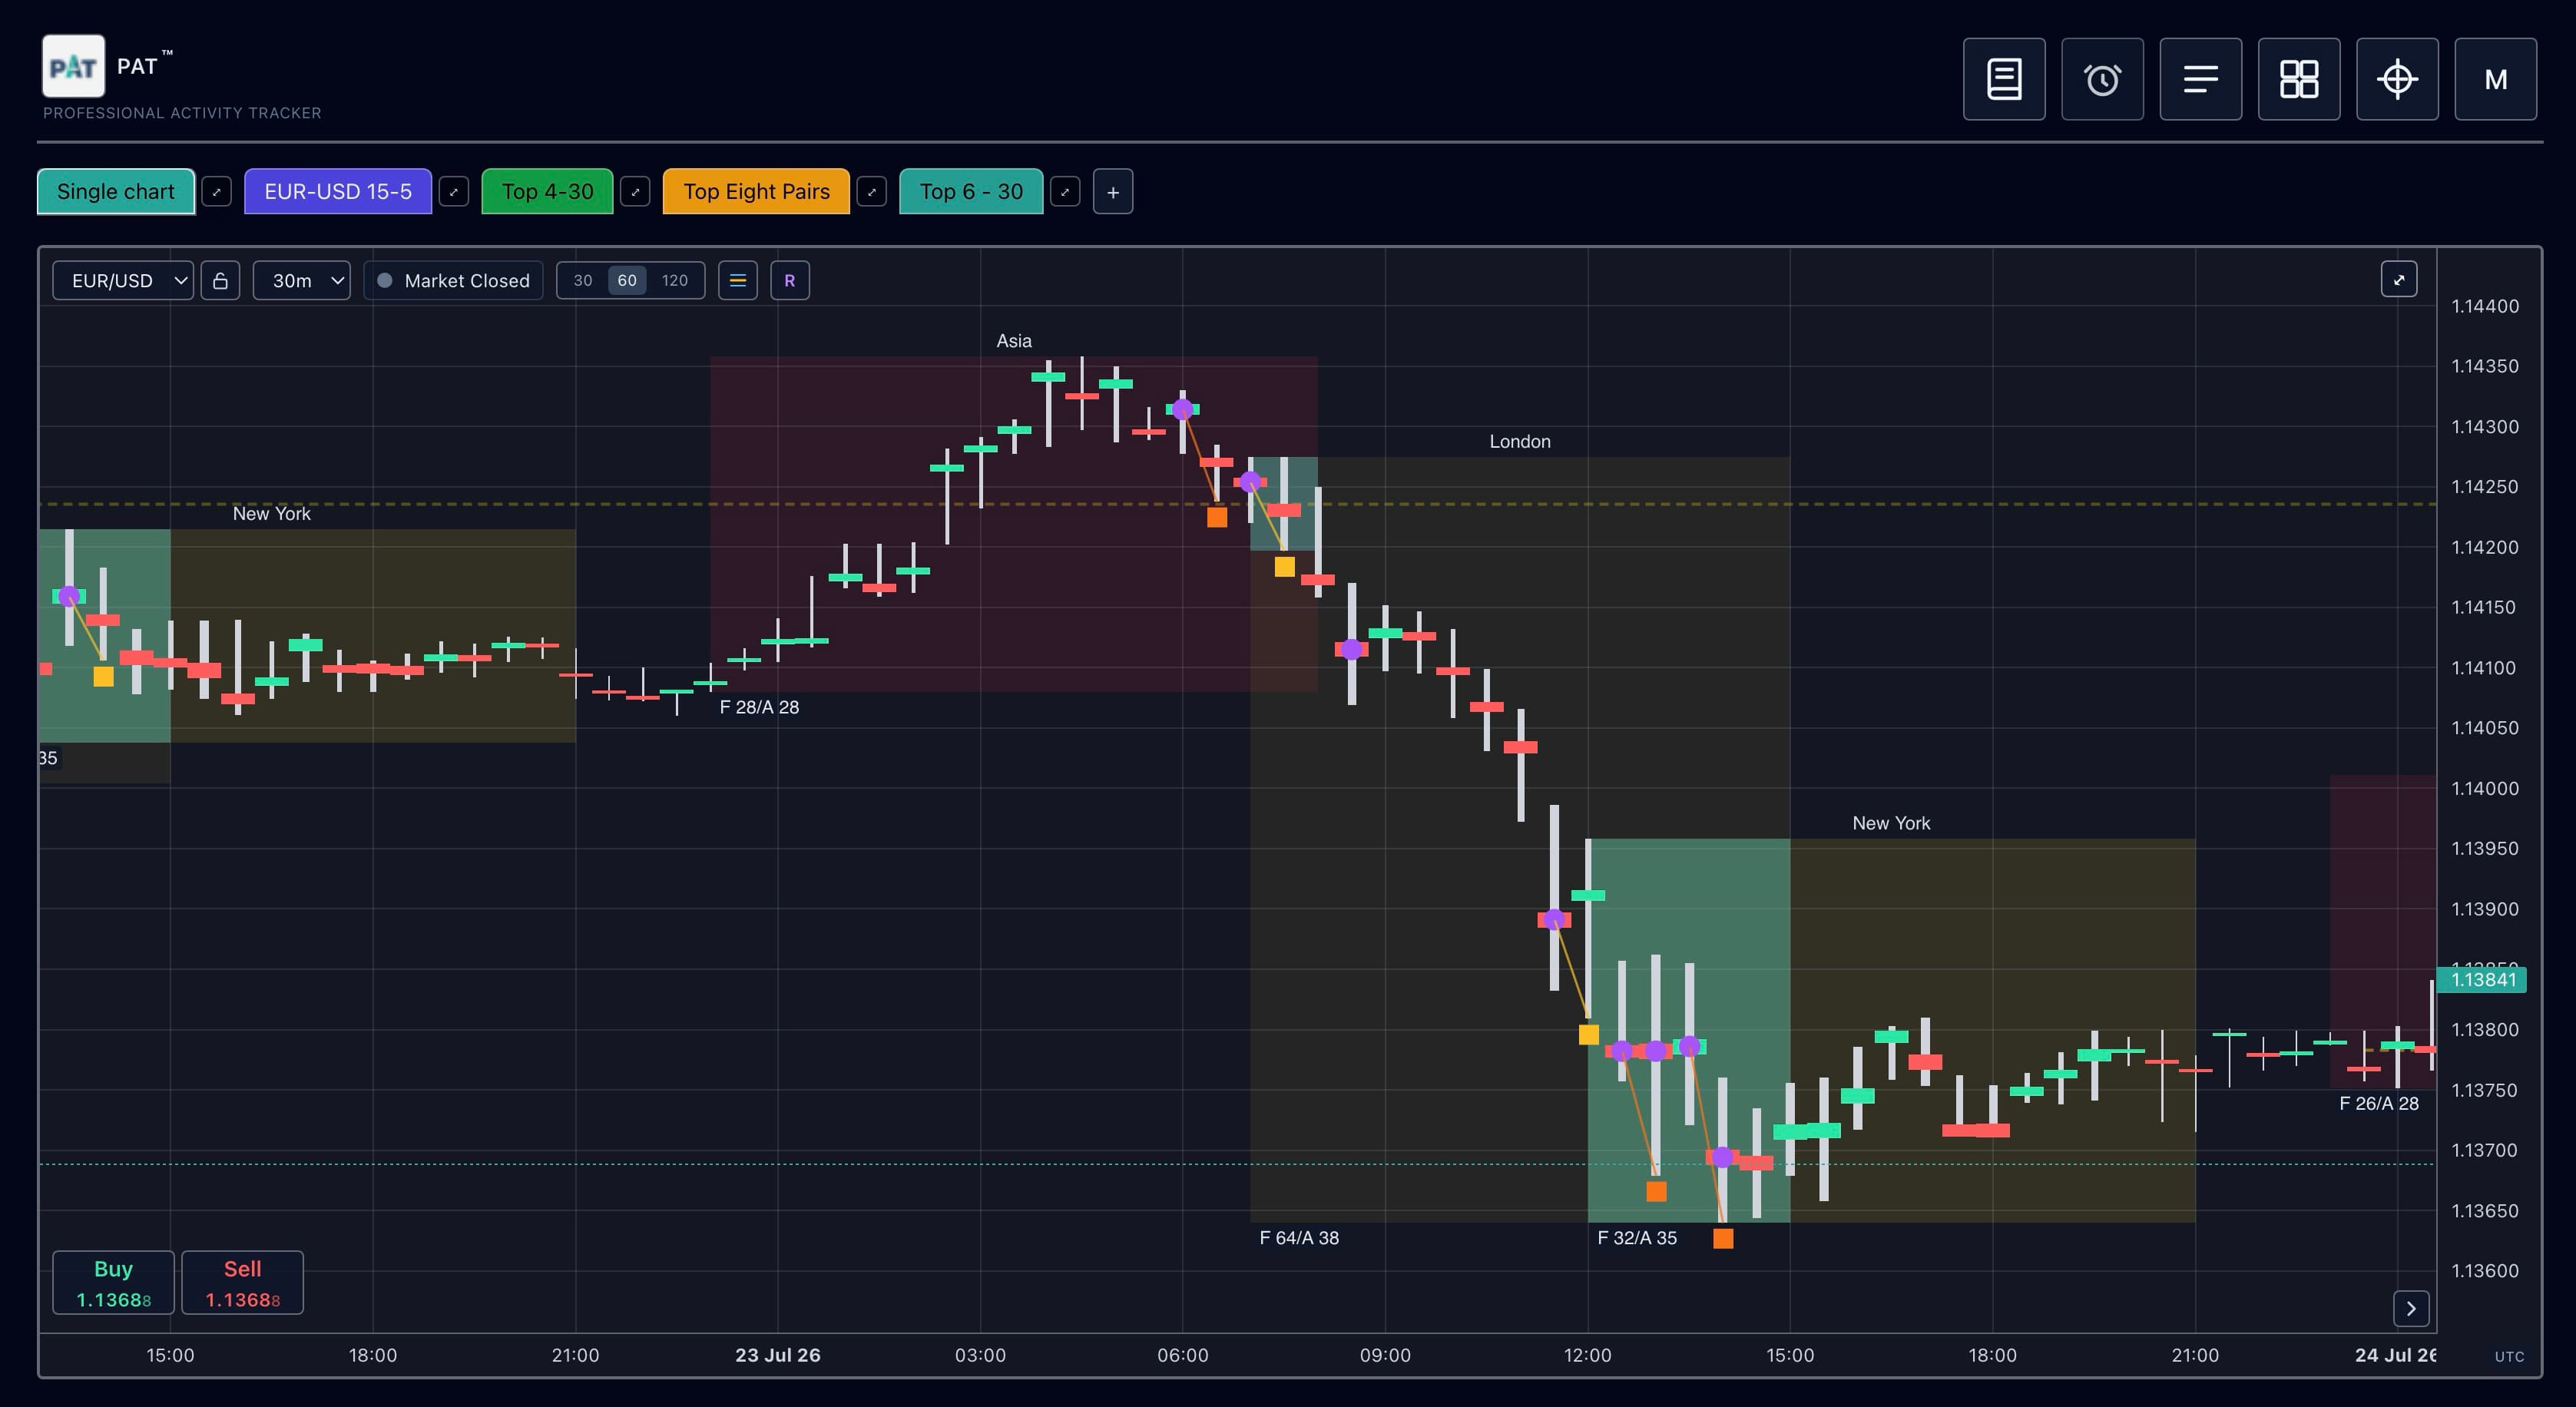Click the 03:00 time axis label
2576x1407 pixels.
coord(980,1356)
